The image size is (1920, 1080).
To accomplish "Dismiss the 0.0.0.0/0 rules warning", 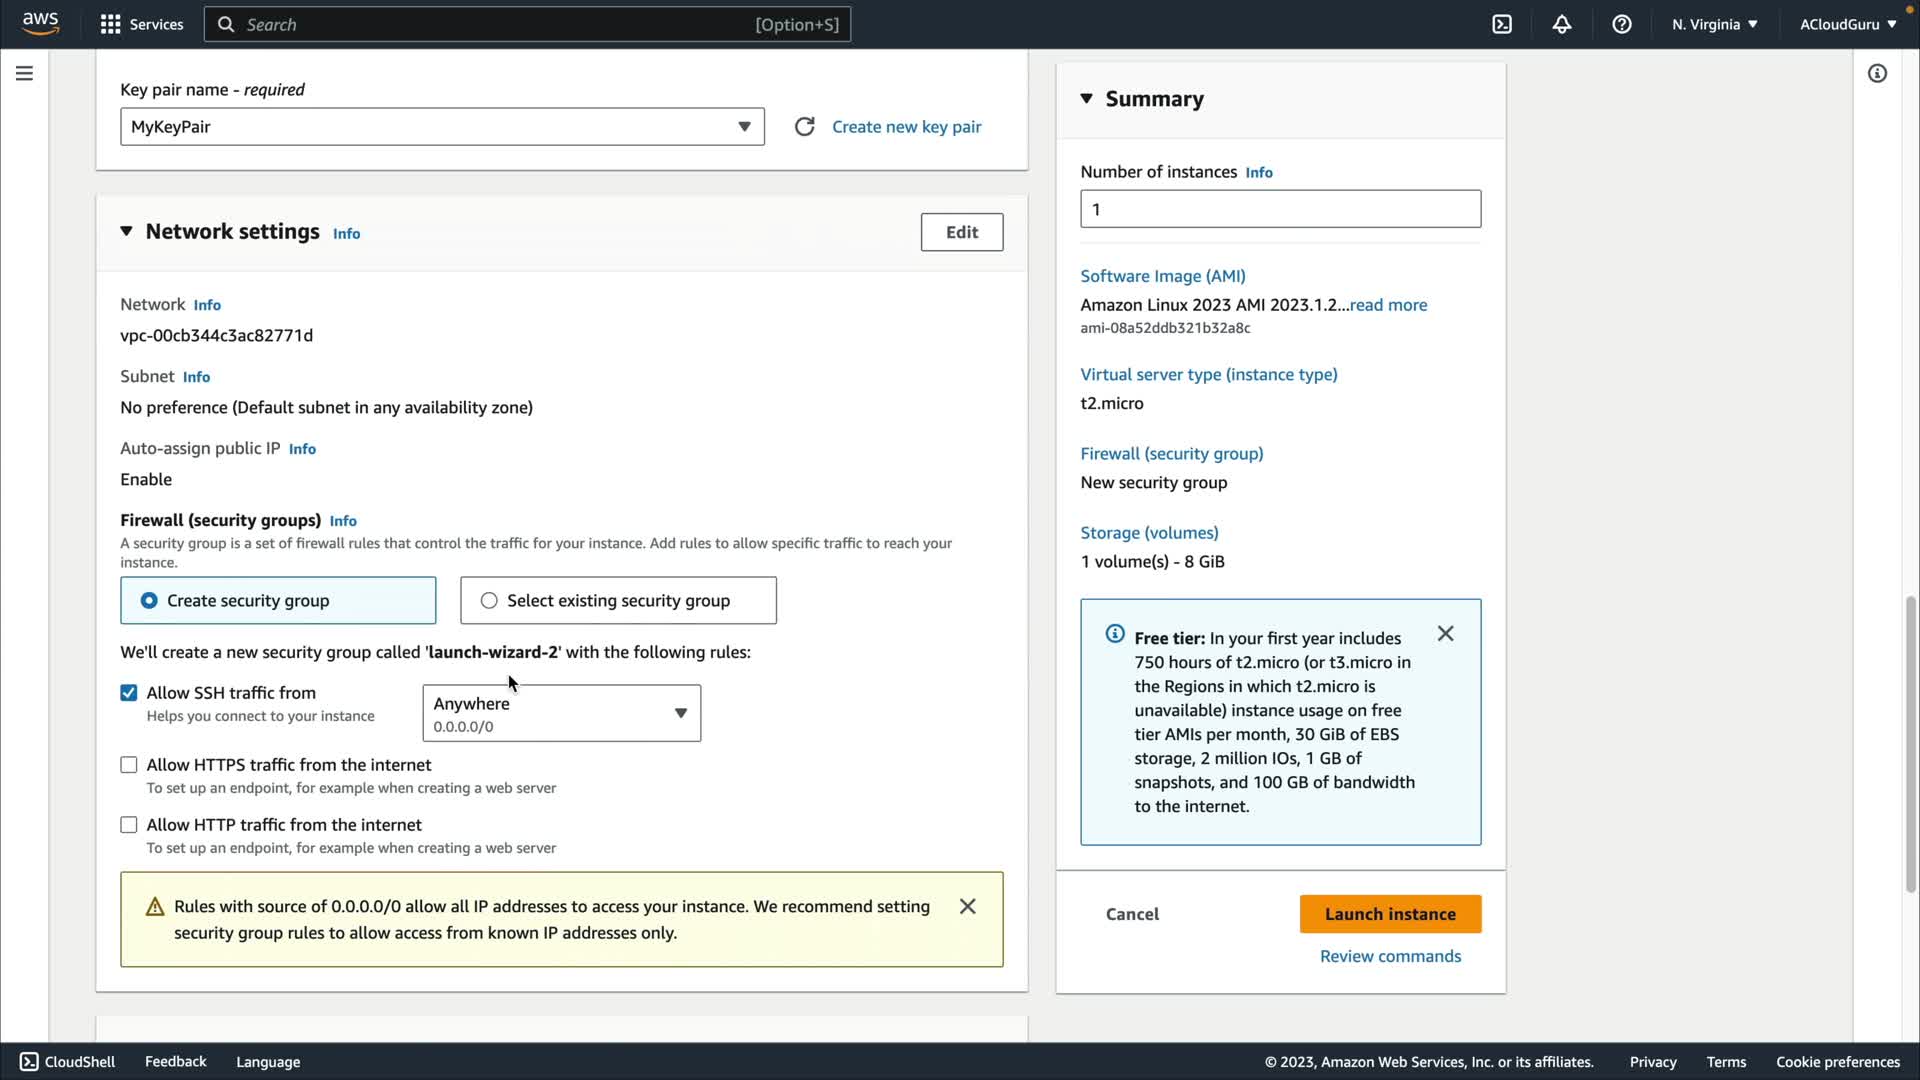I will 967,906.
